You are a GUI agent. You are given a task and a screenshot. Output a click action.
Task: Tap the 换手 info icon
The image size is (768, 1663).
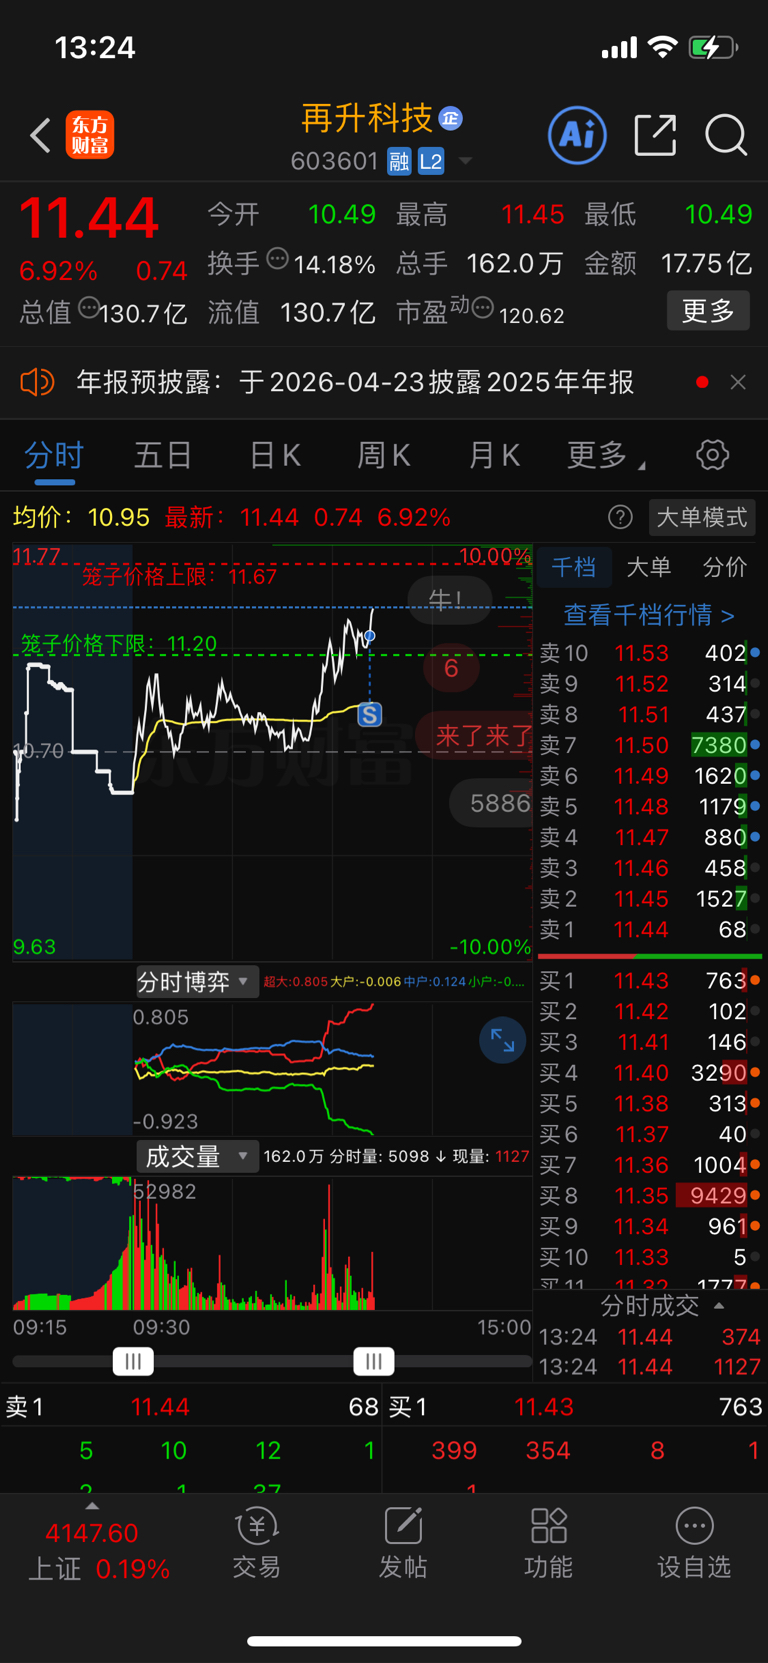[278, 259]
